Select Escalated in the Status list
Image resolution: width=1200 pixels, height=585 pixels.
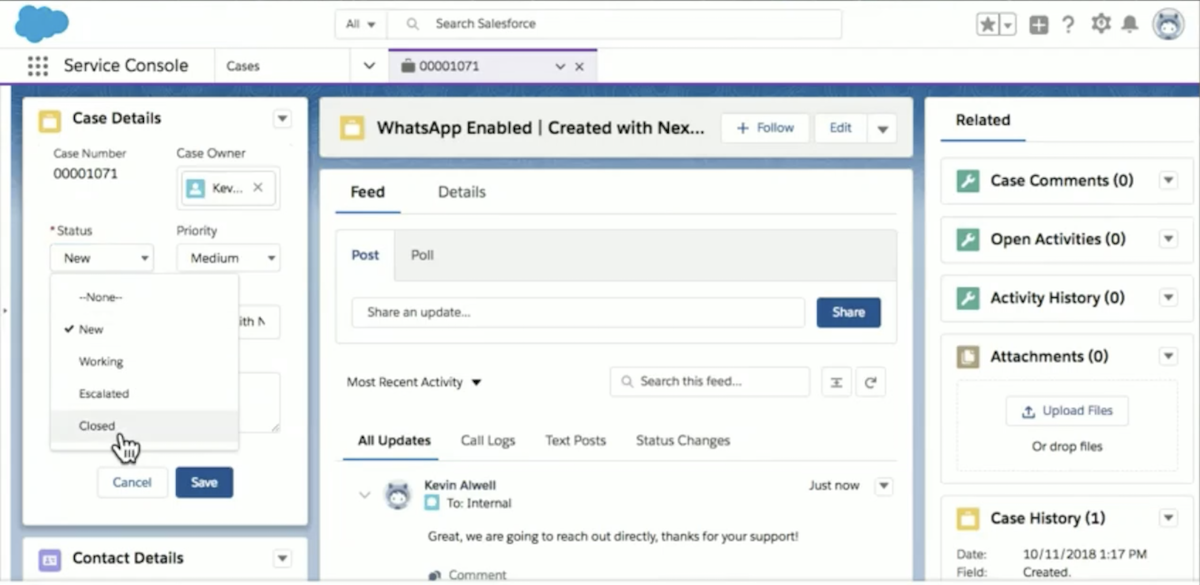click(x=145, y=393)
